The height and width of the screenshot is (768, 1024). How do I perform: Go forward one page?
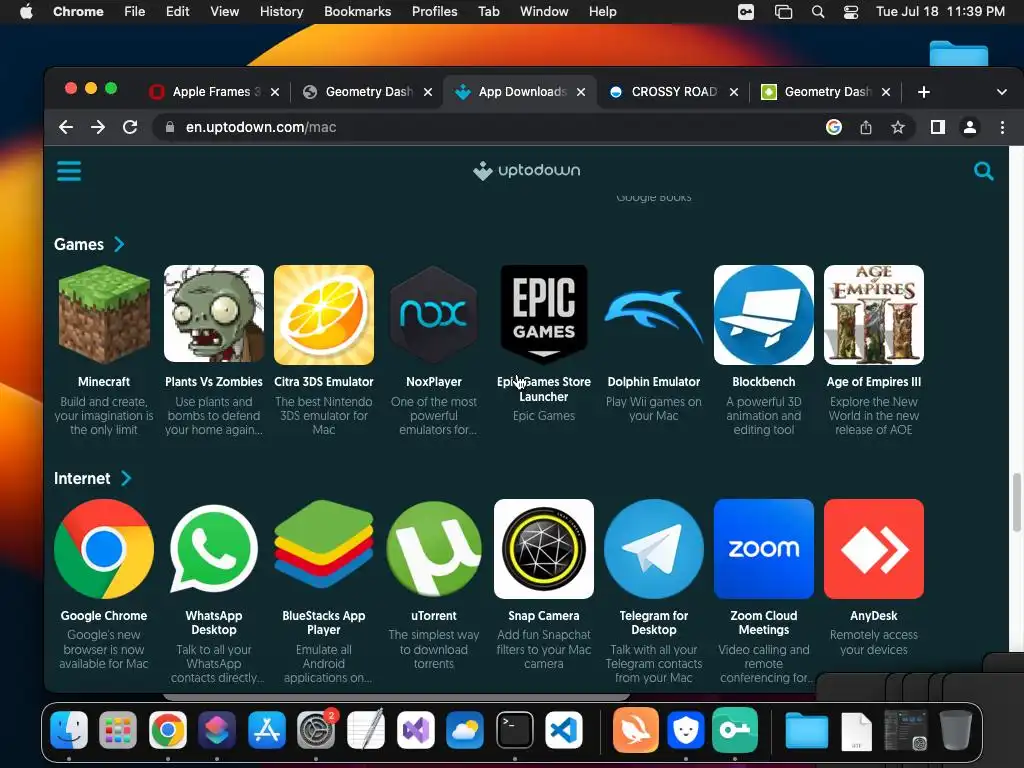pos(98,127)
